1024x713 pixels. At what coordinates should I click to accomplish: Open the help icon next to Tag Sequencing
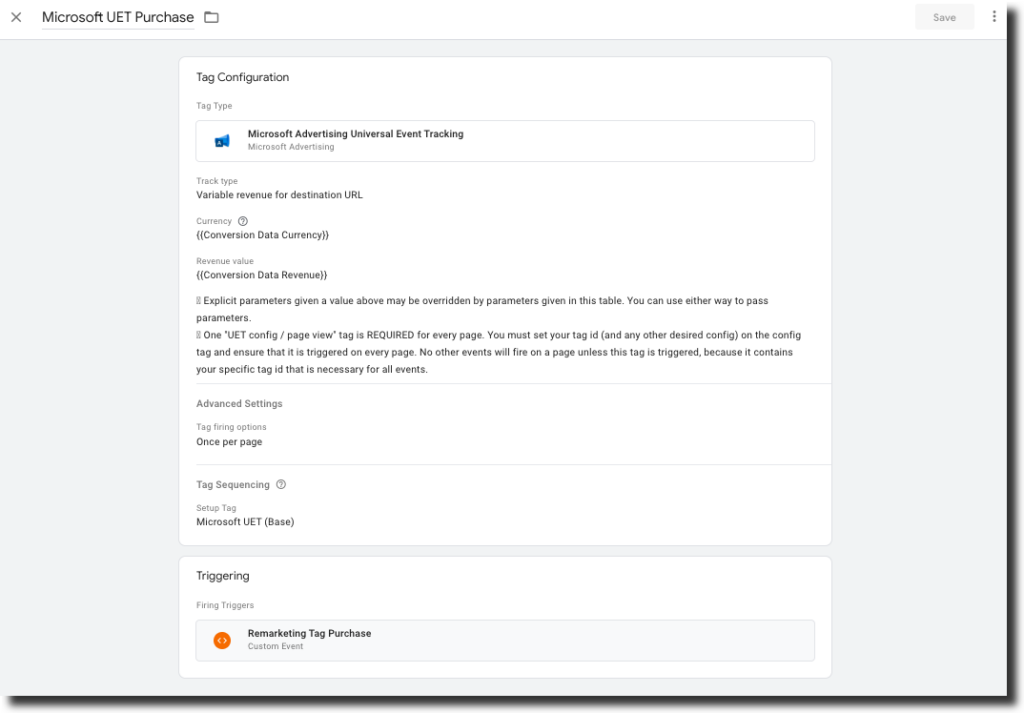coord(281,485)
